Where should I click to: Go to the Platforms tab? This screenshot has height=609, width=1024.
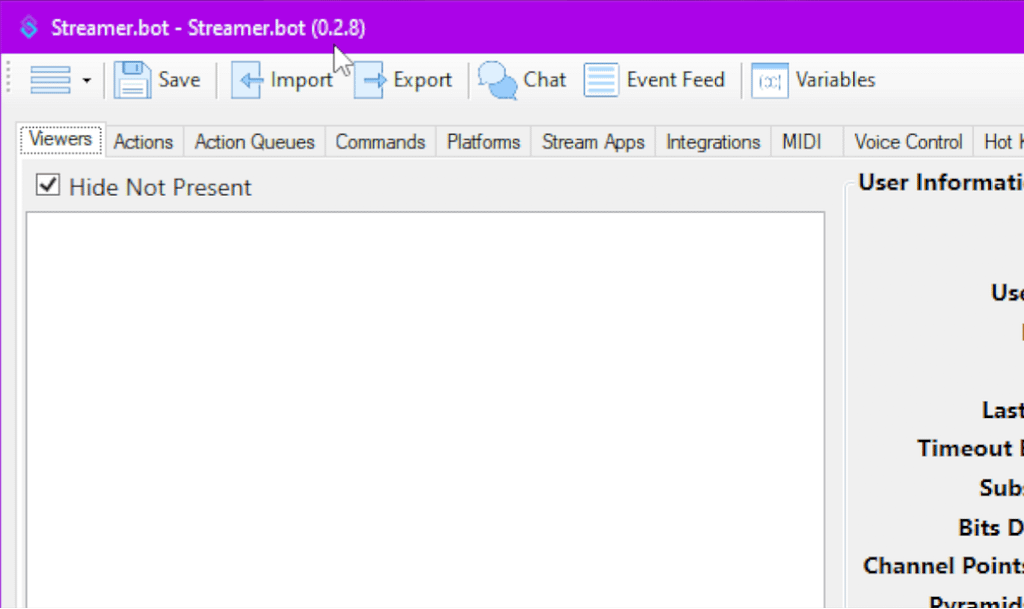point(483,142)
